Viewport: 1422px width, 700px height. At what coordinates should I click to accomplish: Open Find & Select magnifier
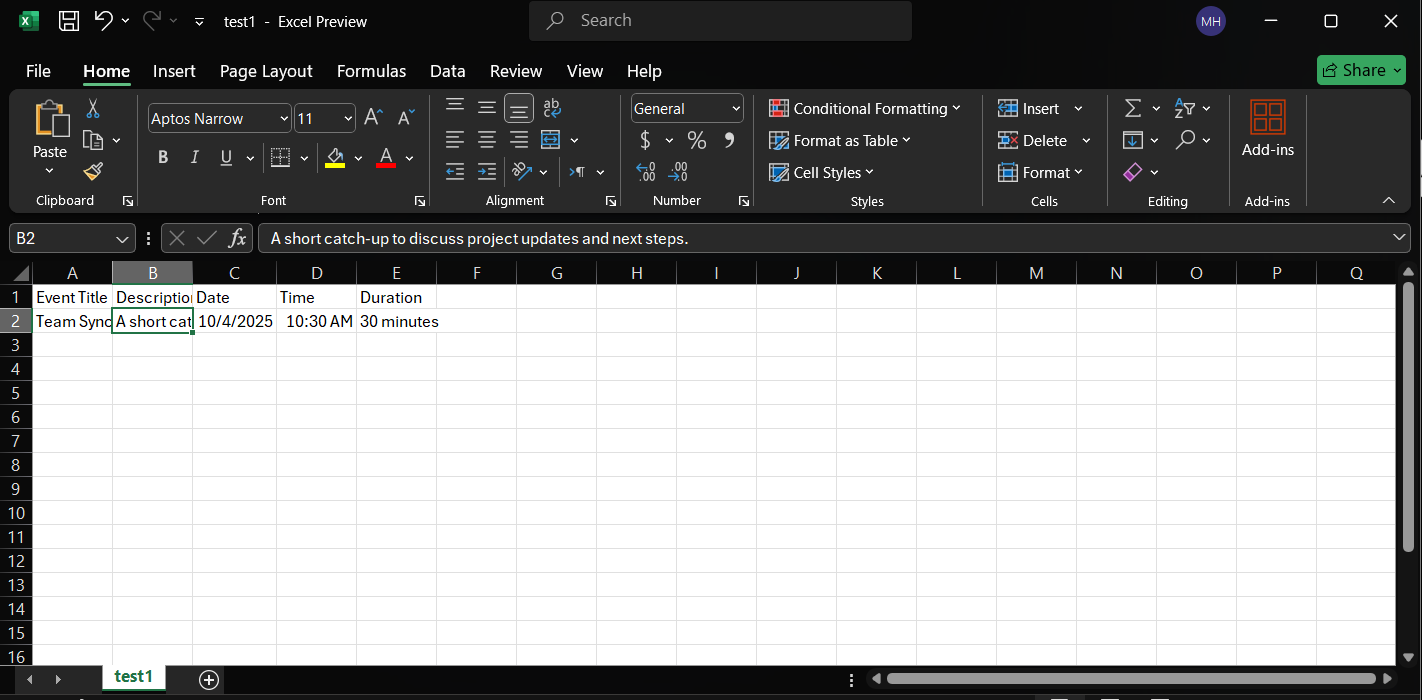pyautogui.click(x=1185, y=140)
